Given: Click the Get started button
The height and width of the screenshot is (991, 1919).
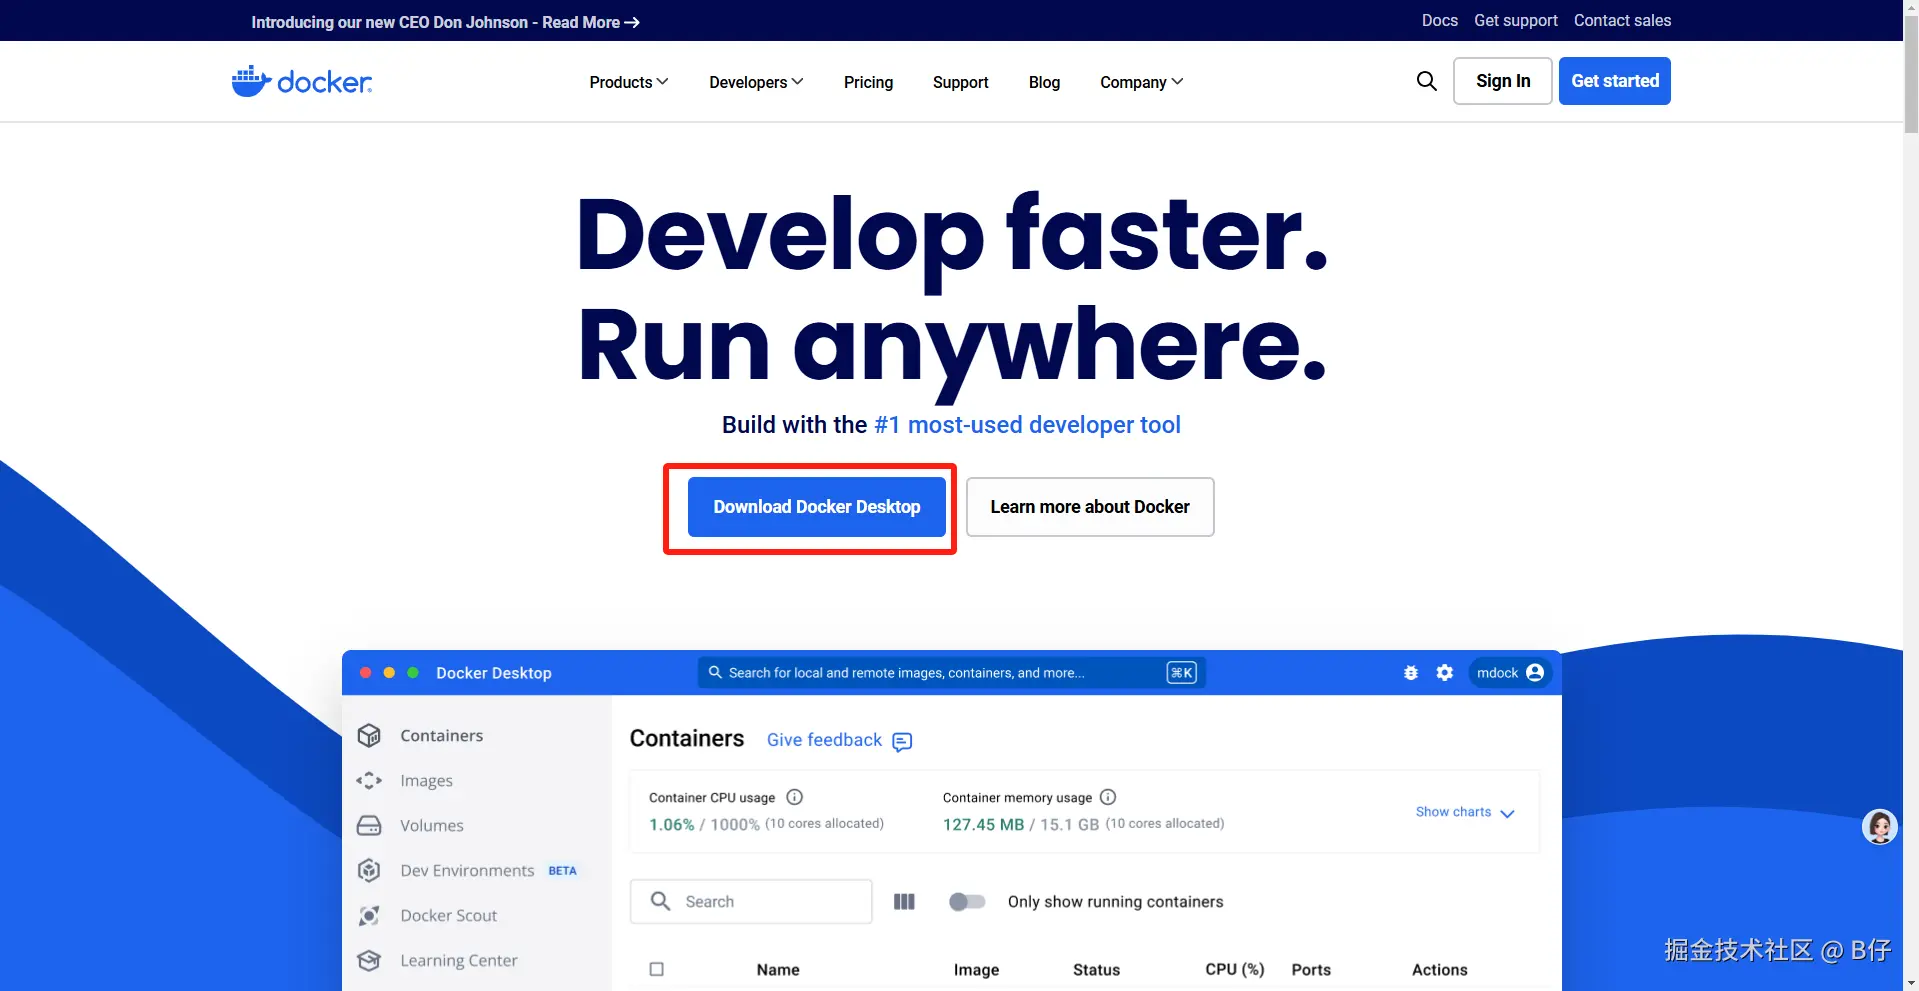Looking at the screenshot, I should click(1615, 81).
